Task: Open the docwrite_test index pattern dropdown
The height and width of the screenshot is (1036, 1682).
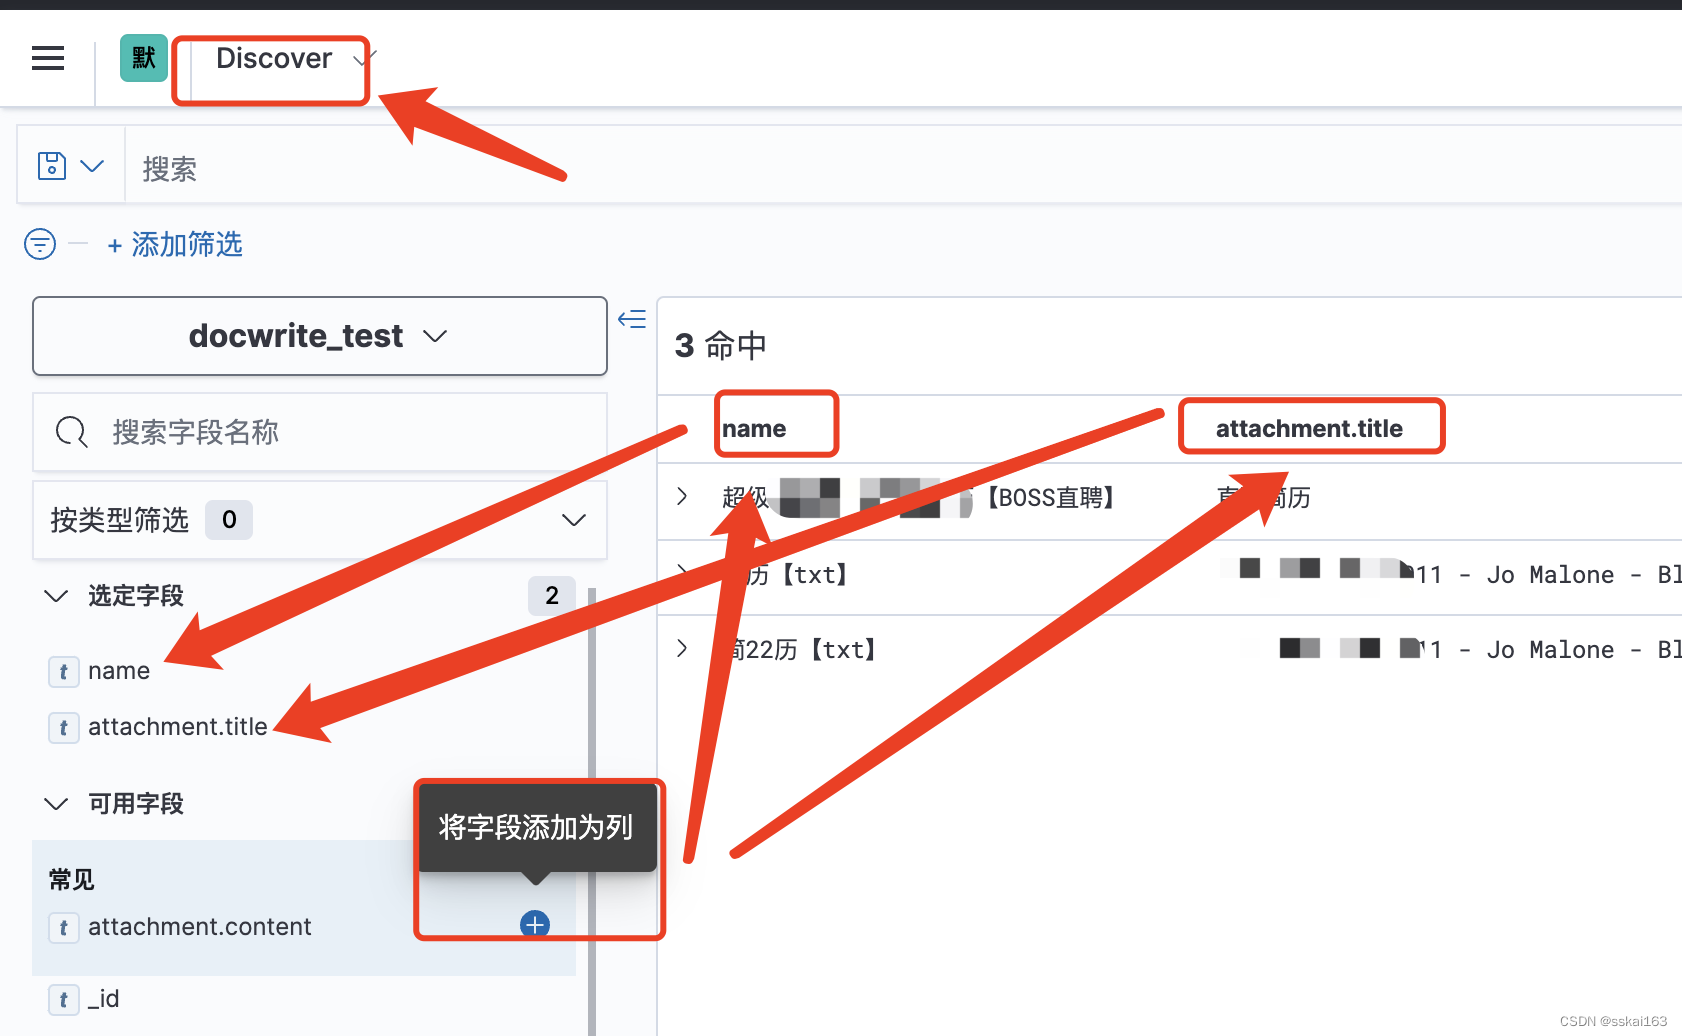Action: (x=320, y=336)
